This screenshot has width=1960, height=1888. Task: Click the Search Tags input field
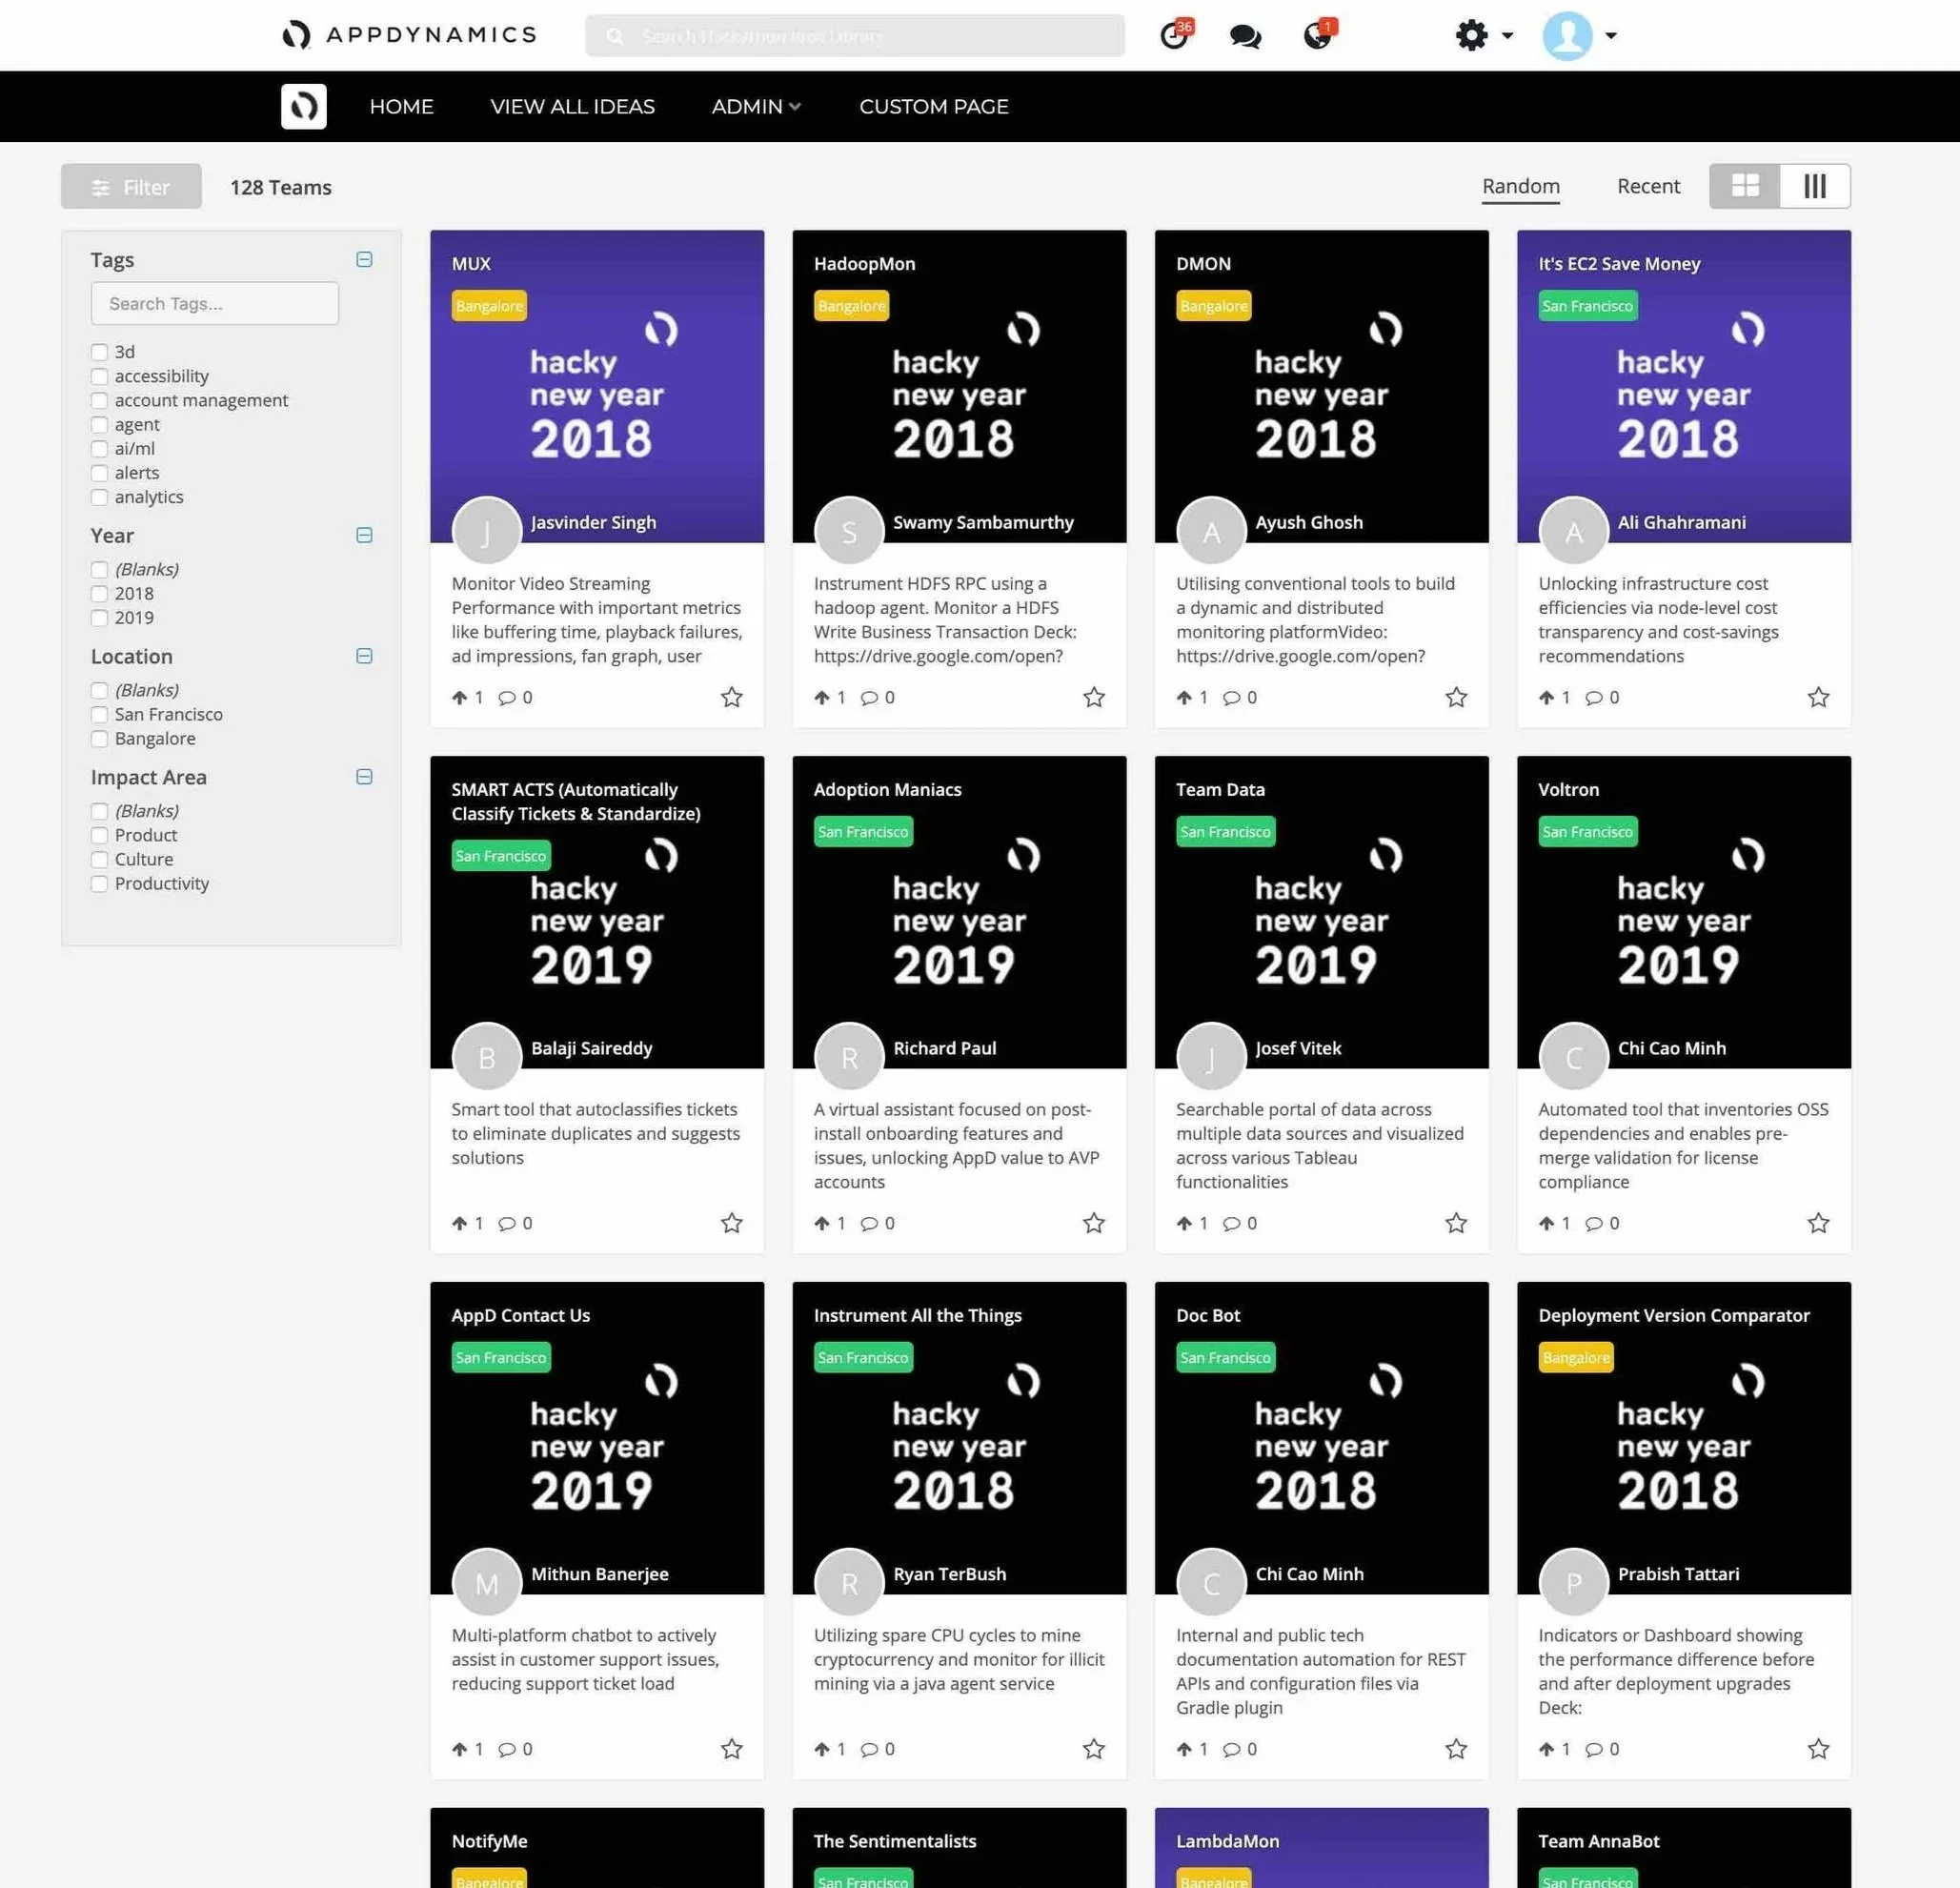(x=214, y=303)
